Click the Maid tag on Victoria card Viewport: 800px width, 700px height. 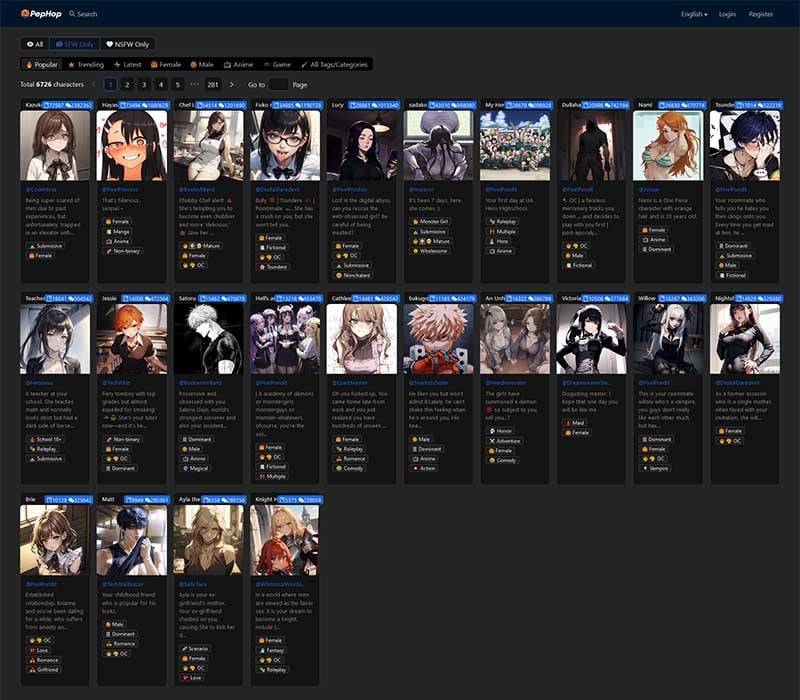[574, 423]
